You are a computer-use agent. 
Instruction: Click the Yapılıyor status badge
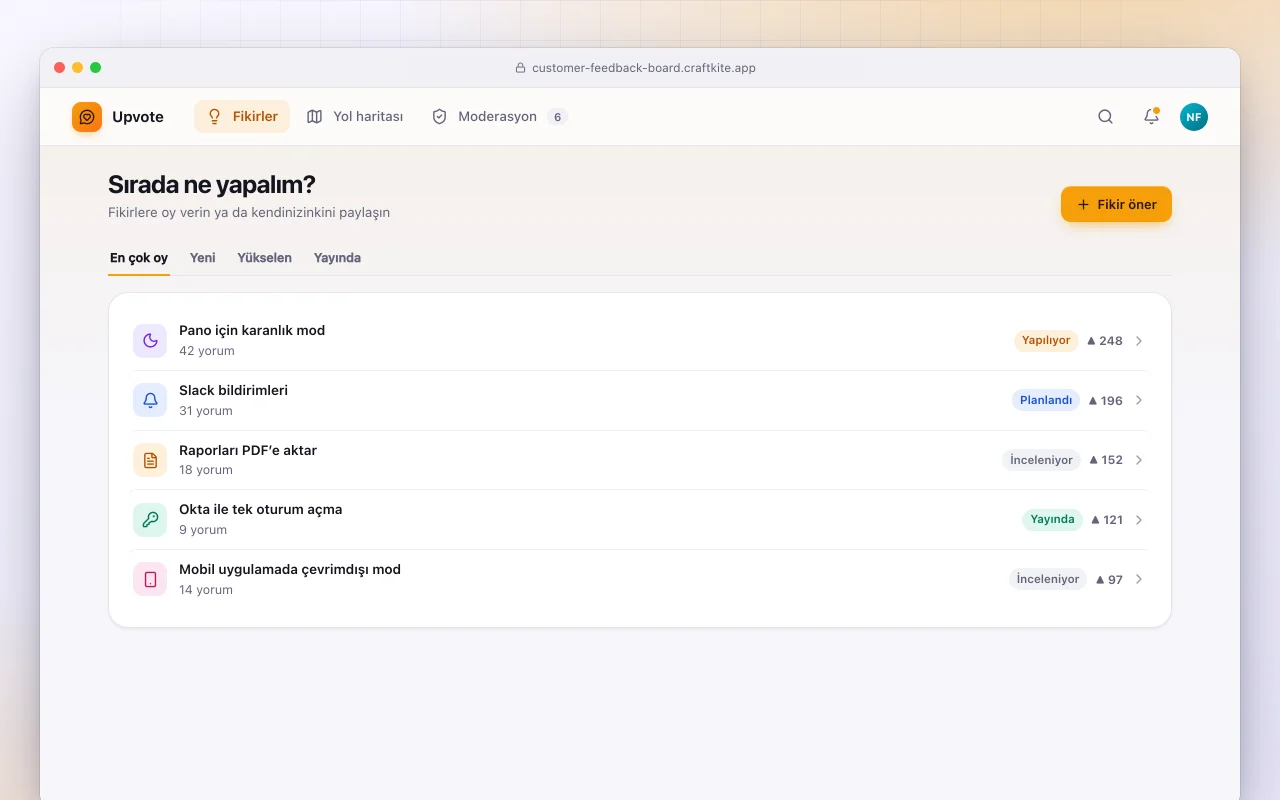[x=1046, y=341]
